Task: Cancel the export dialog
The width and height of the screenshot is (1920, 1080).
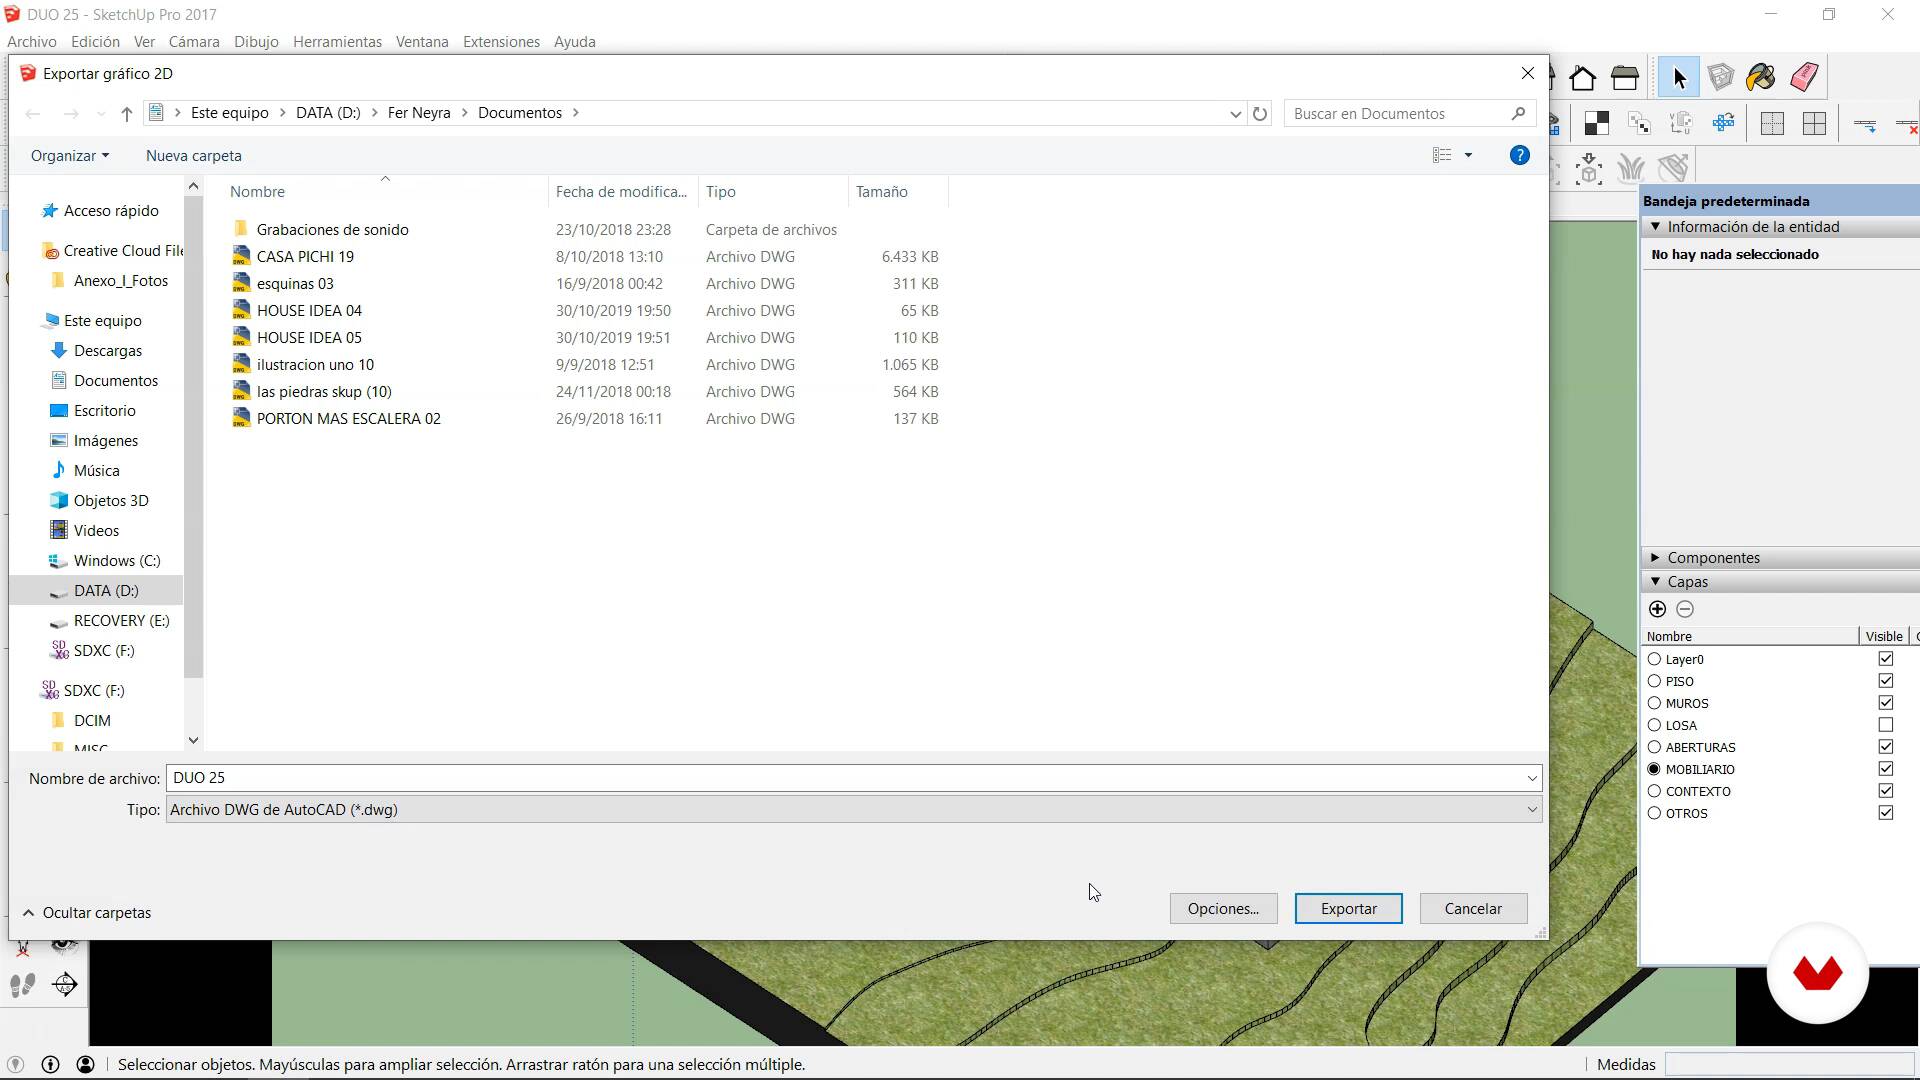Action: point(1473,909)
